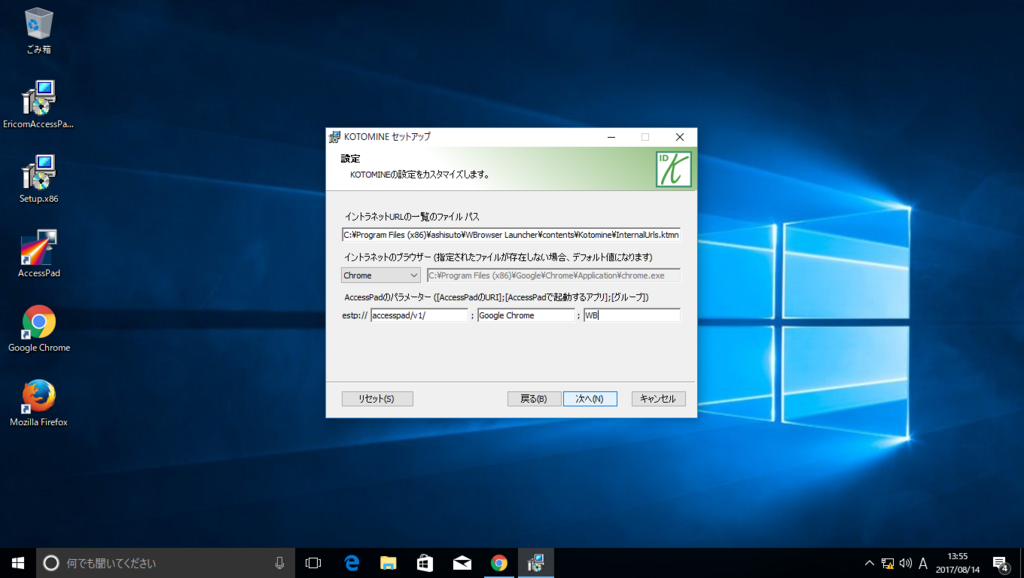Image resolution: width=1024 pixels, height=578 pixels.
Task: Open the Windows Start menu
Action: tap(18, 563)
